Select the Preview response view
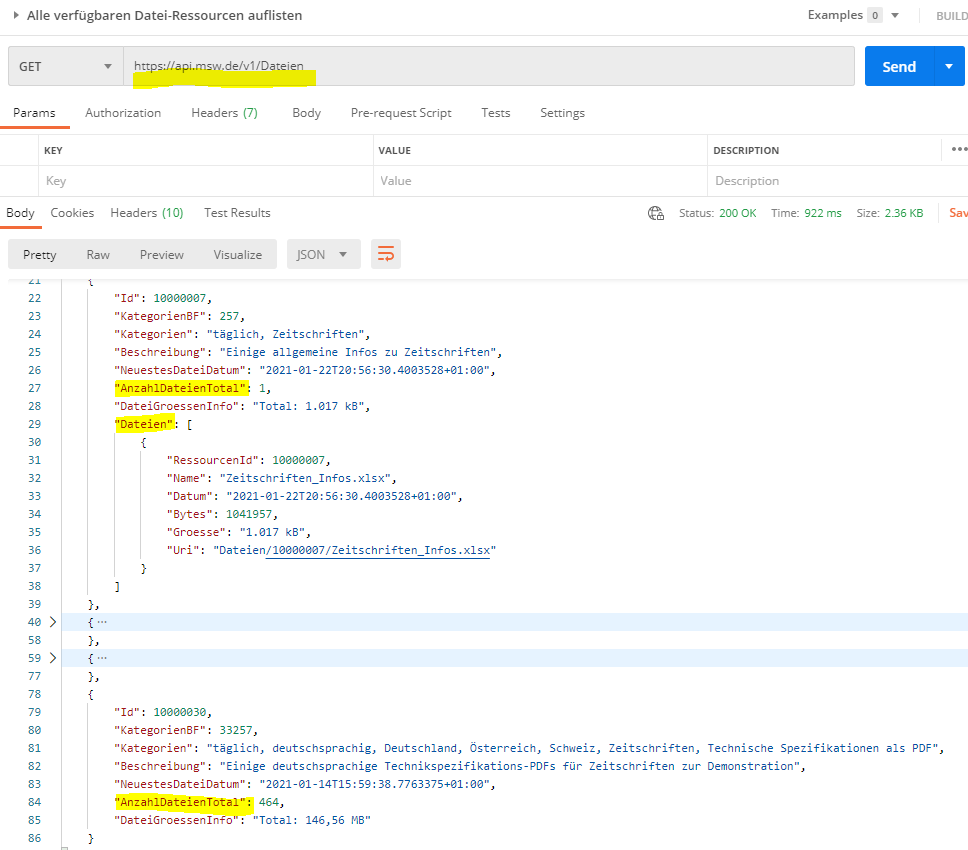This screenshot has width=968, height=850. click(161, 254)
